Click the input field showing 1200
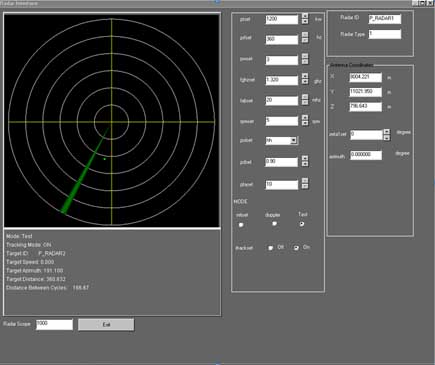Viewport: 435px width, 365px height. [282, 19]
